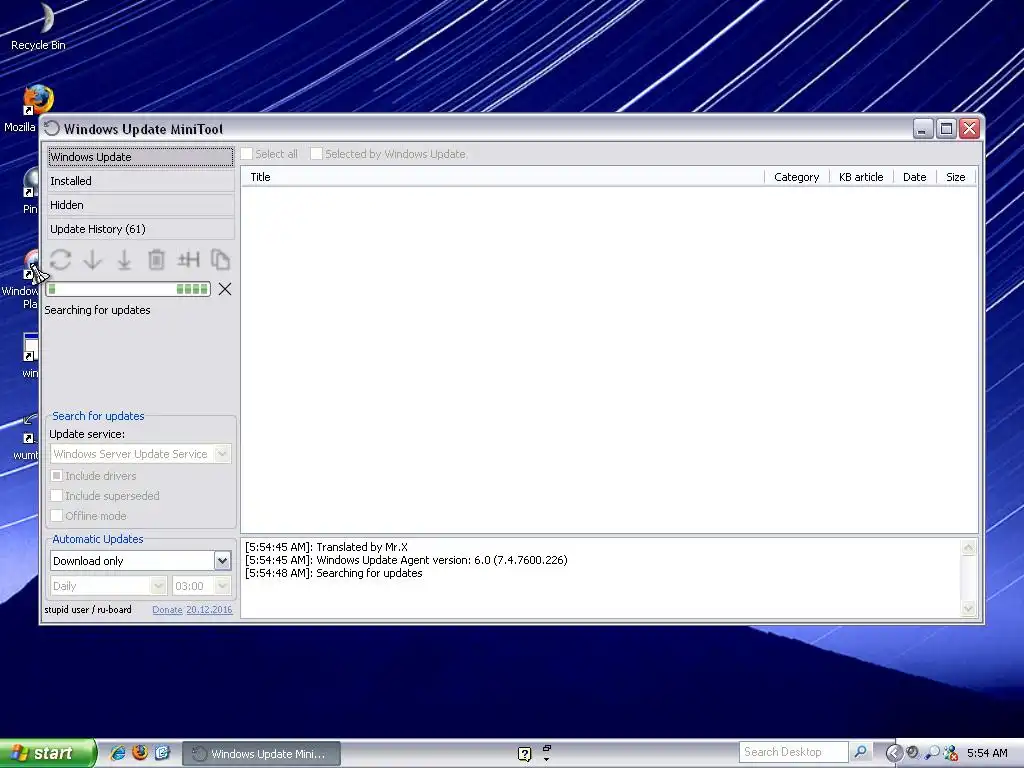Expand hidden tray icons arrow
The height and width of the screenshot is (768, 1024).
click(893, 754)
